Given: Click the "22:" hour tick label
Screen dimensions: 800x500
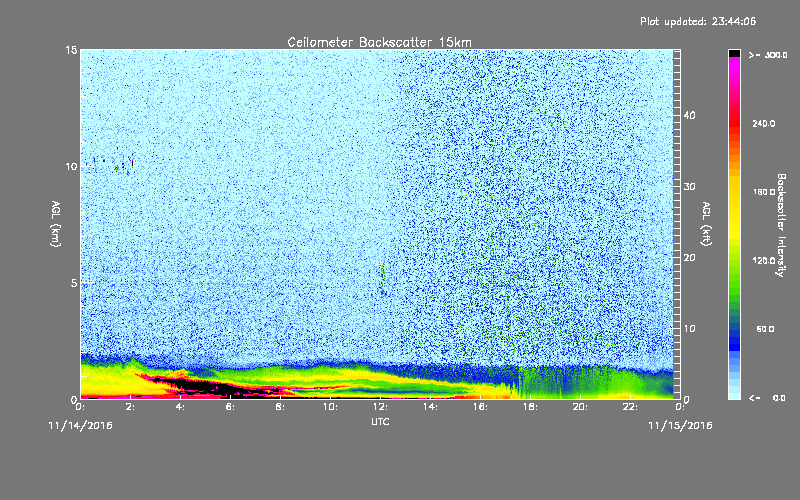Looking at the screenshot, I should pyautogui.click(x=630, y=407).
